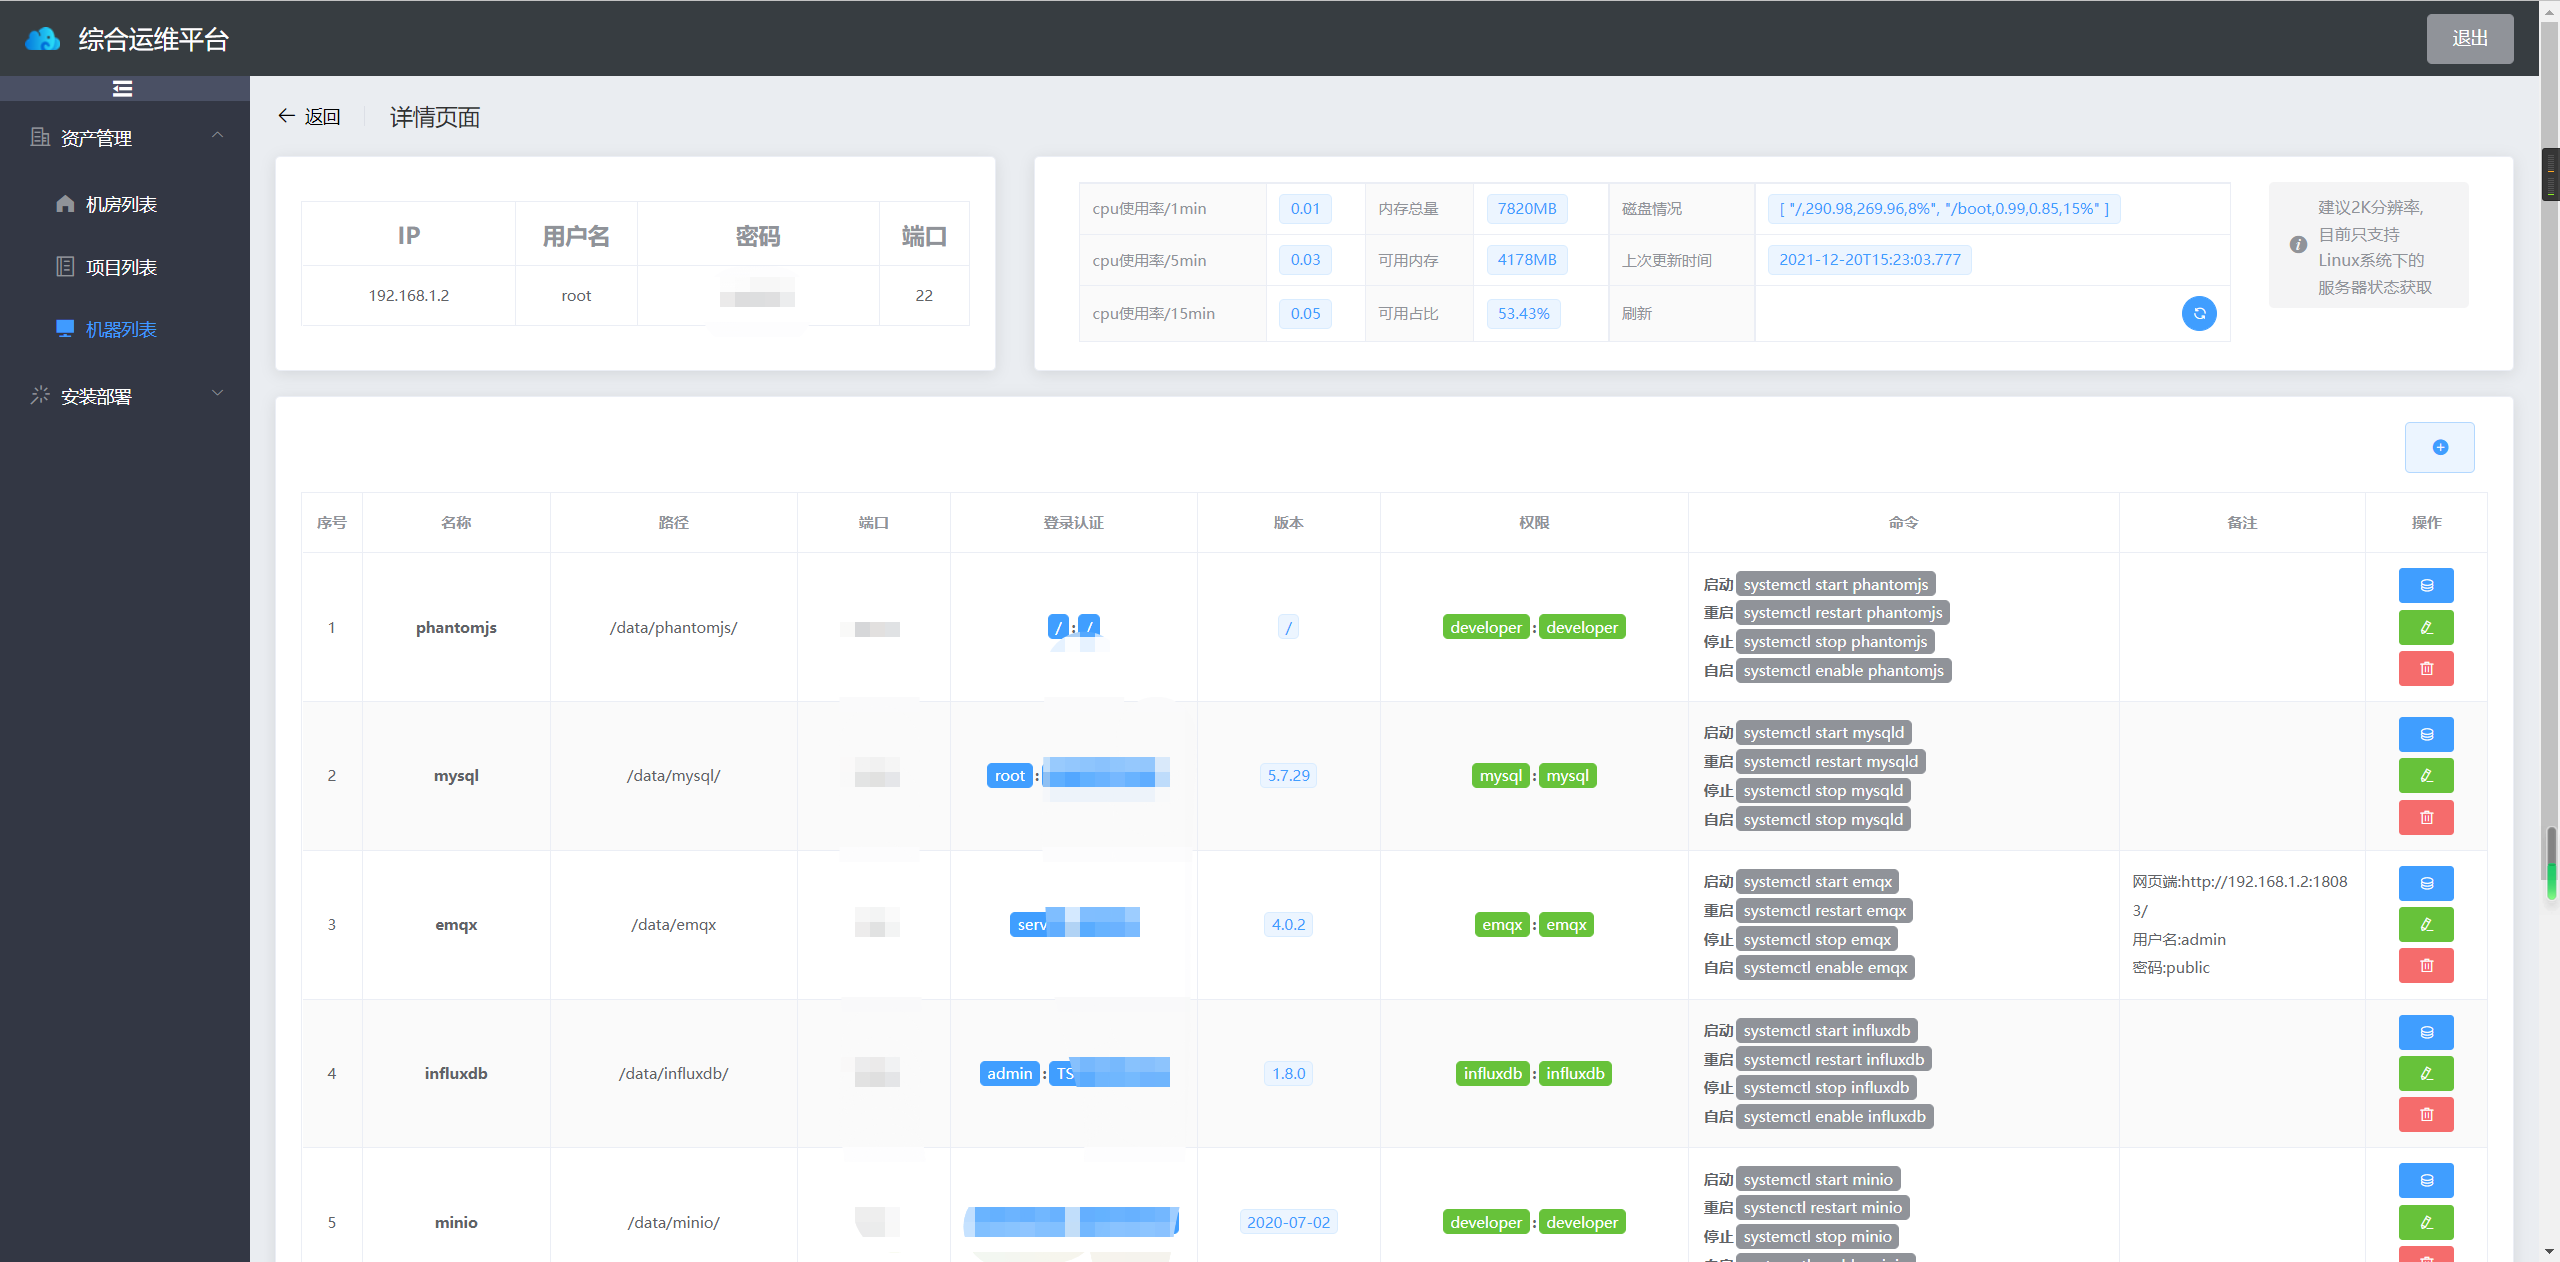Click the back arrow beside 返回

pos(285,116)
